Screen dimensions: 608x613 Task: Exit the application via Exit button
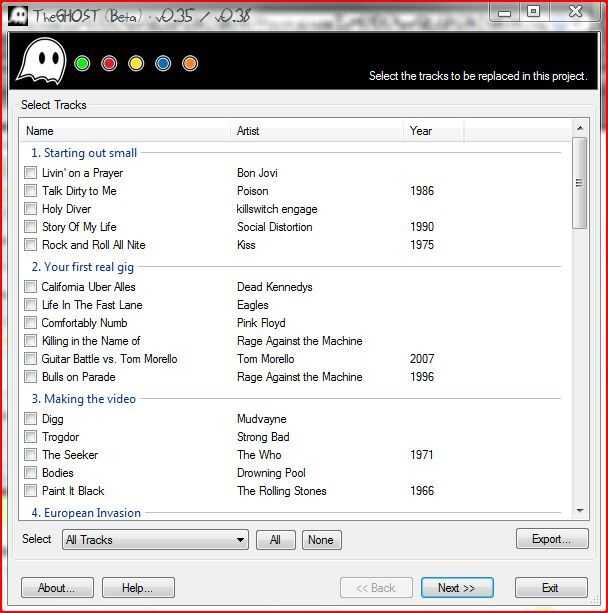click(x=551, y=588)
